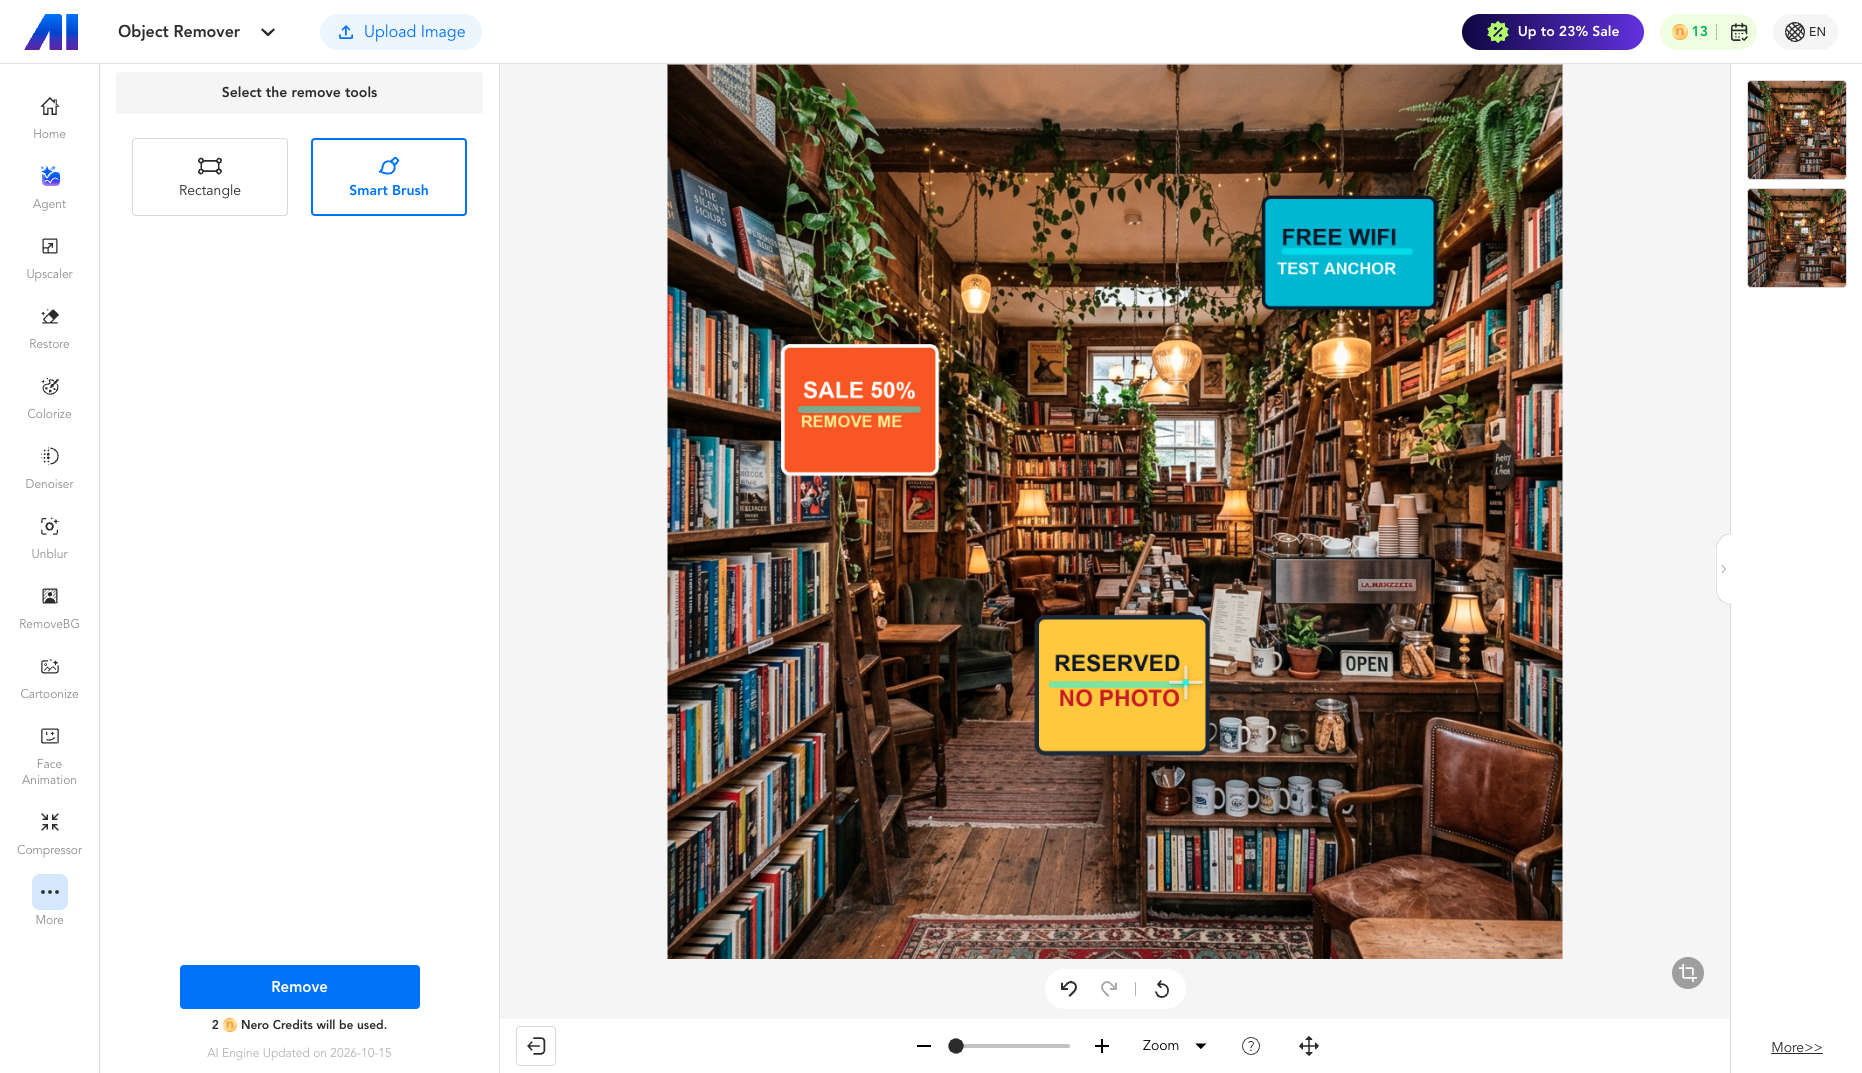Click the crop icon near the canvas
Image resolution: width=1862 pixels, height=1073 pixels.
pyautogui.click(x=1688, y=973)
